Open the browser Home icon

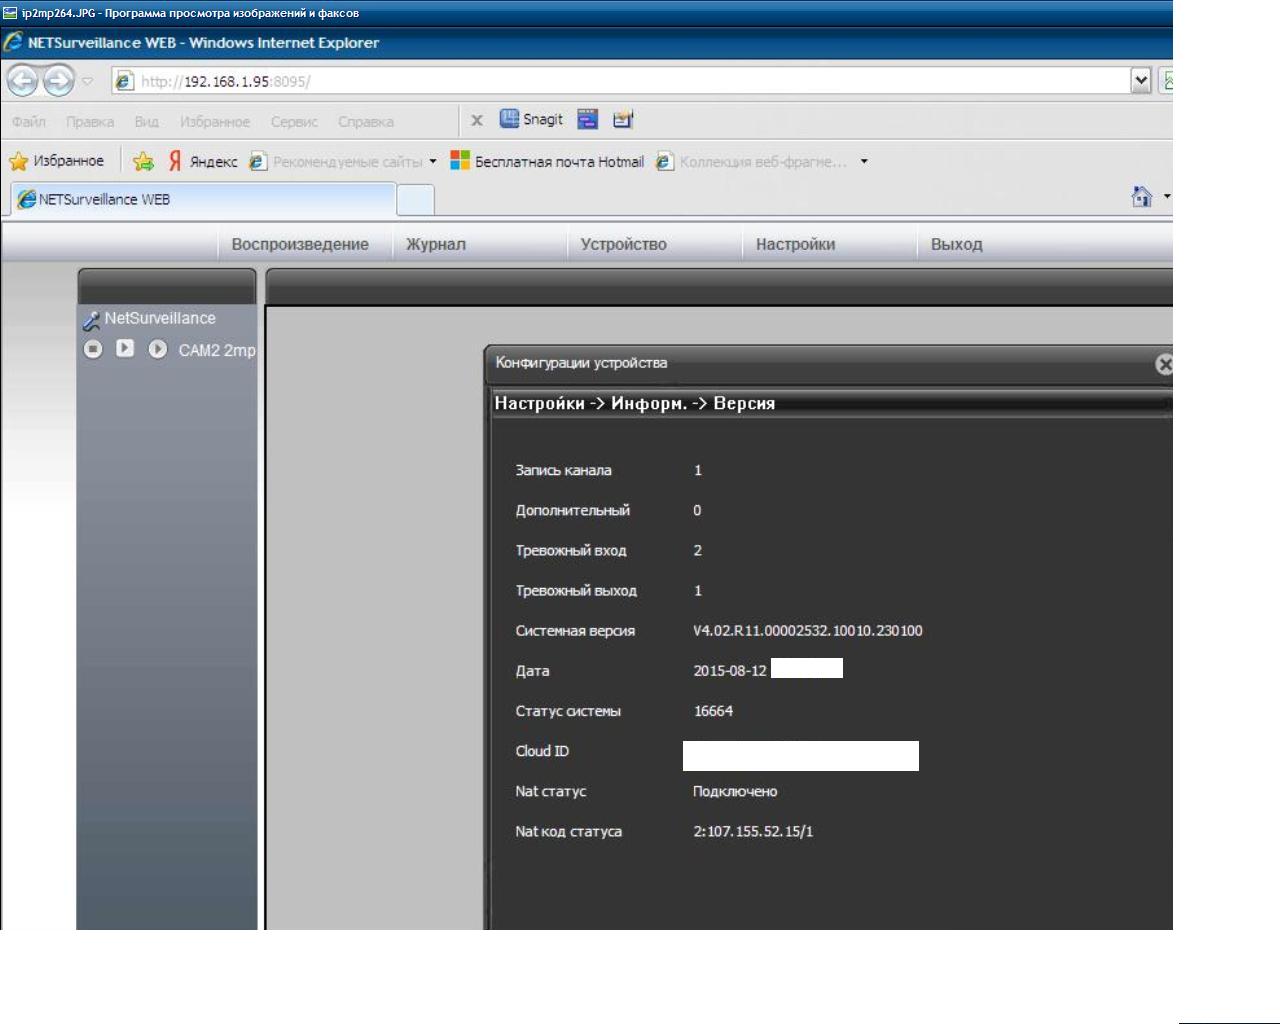point(1141,197)
